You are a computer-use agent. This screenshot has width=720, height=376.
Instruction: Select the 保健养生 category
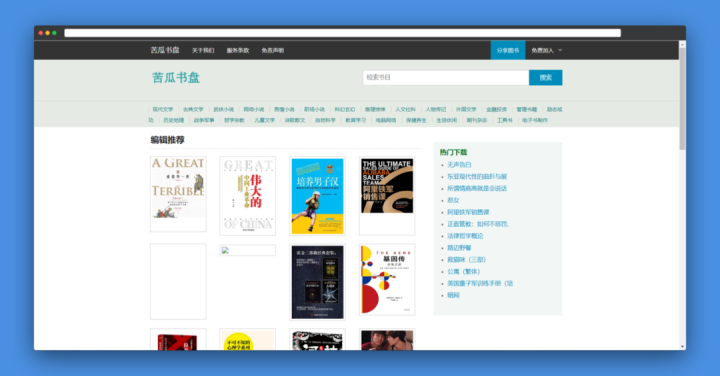416,120
